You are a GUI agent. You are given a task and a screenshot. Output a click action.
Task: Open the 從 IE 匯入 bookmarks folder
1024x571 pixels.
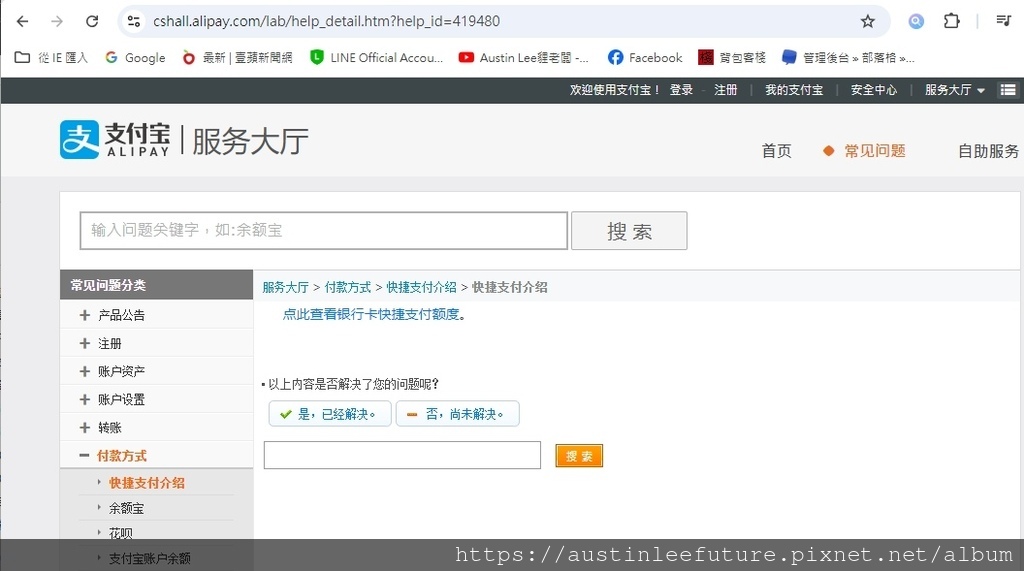51,57
